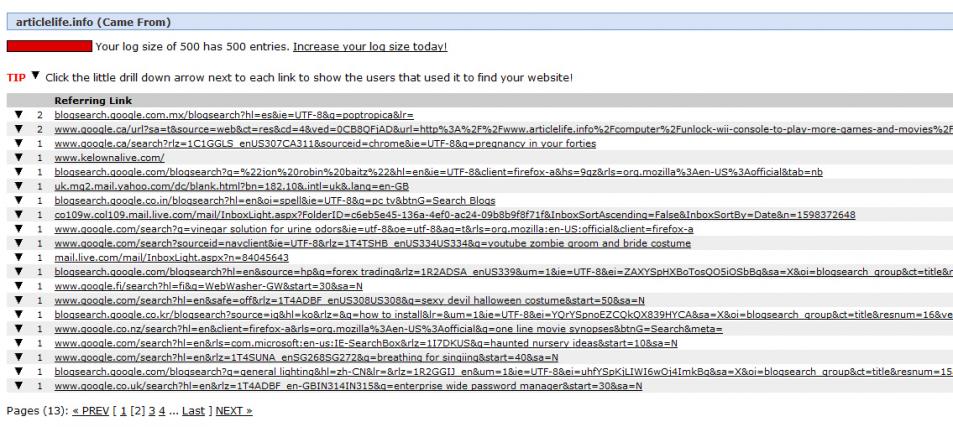Expand arrow next to pregnancy in your forties link

coord(18,143)
